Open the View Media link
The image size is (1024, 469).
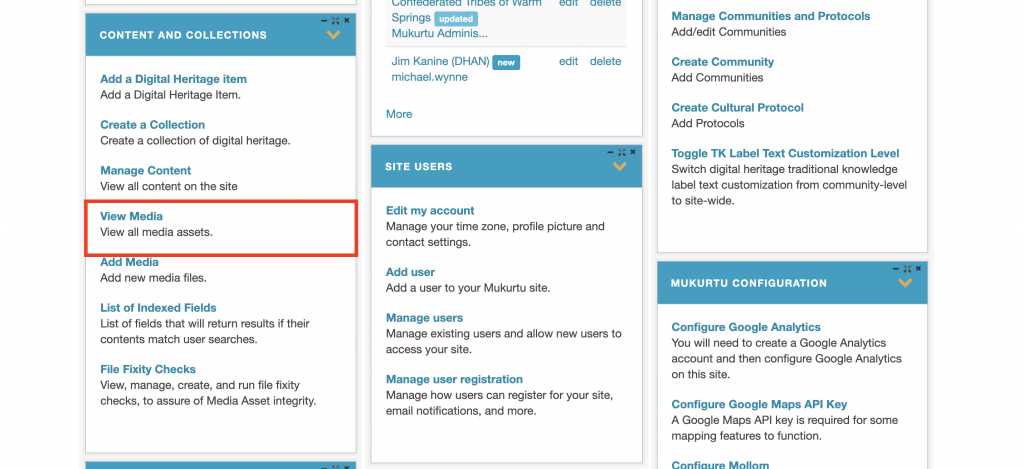[x=131, y=216]
